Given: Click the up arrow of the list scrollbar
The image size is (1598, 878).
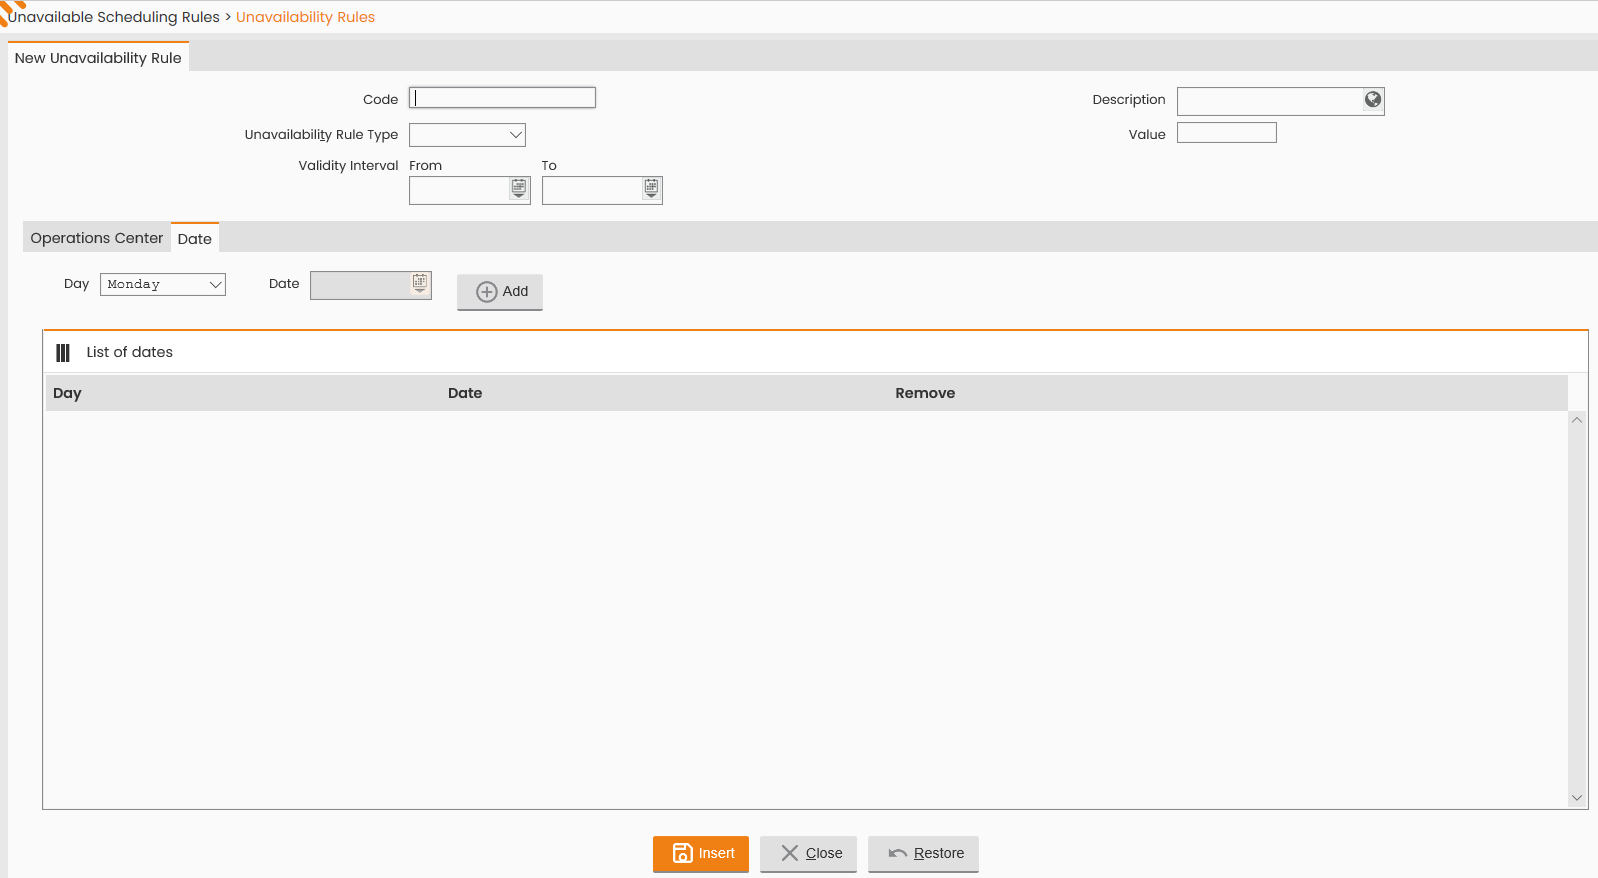Looking at the screenshot, I should pos(1577,420).
